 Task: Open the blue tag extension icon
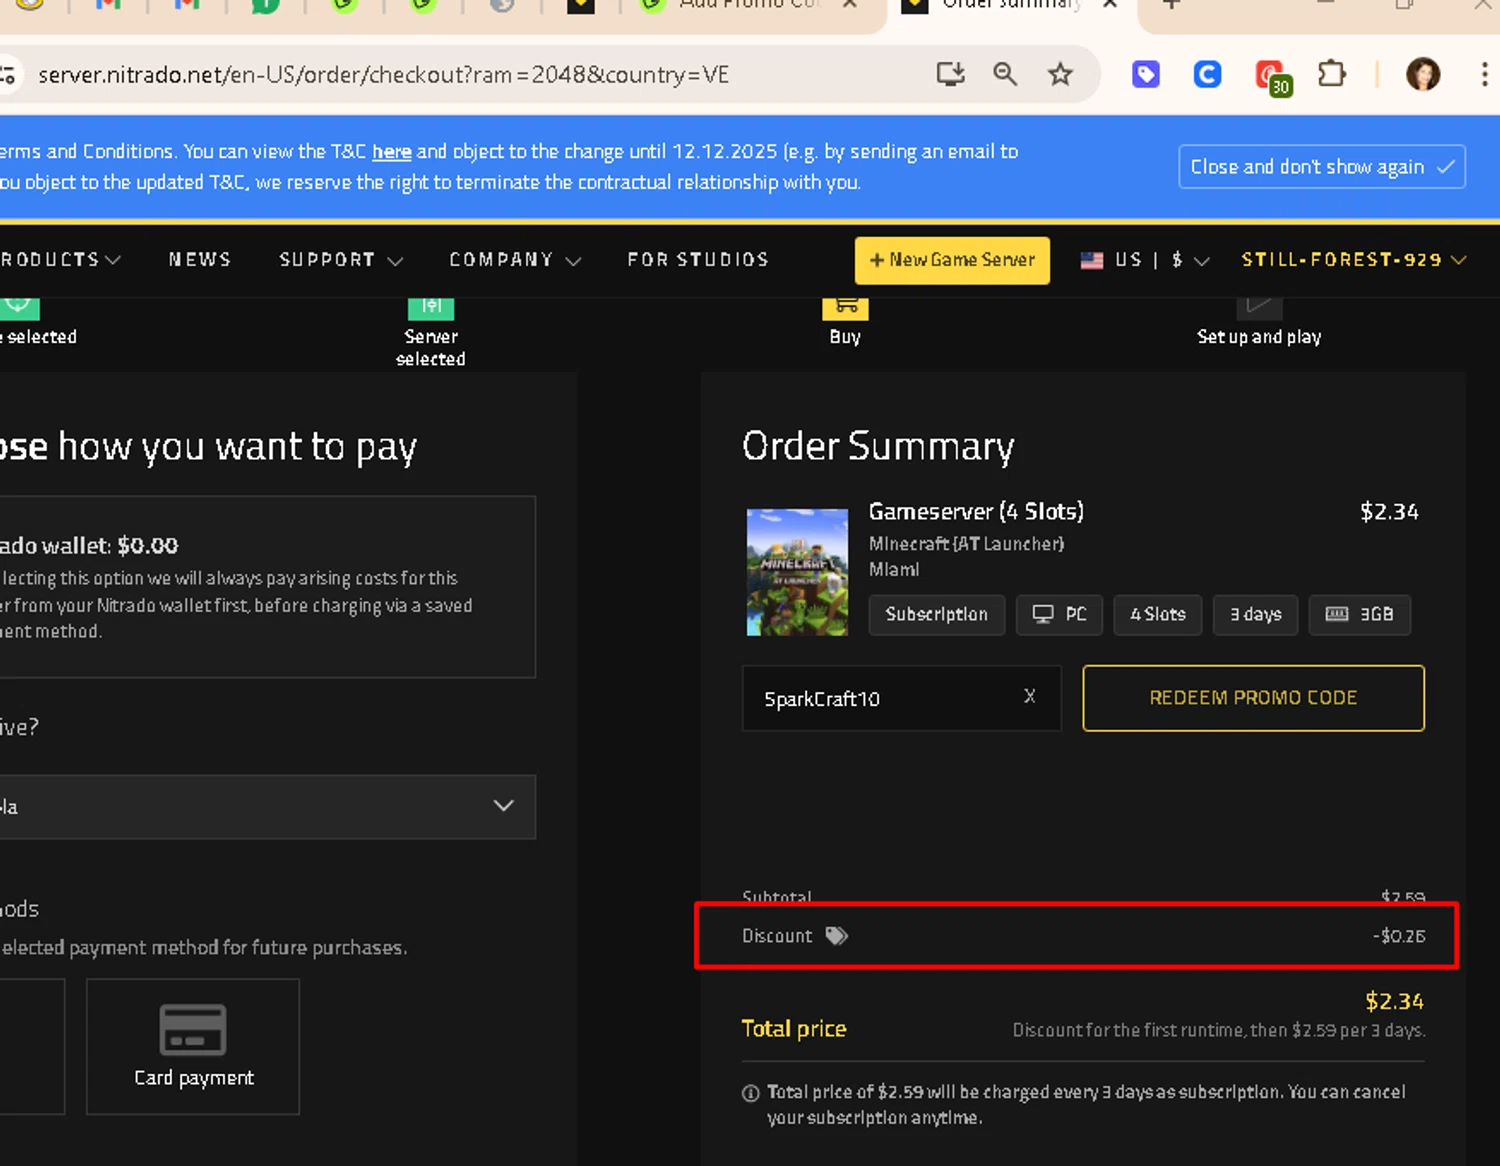1146,74
